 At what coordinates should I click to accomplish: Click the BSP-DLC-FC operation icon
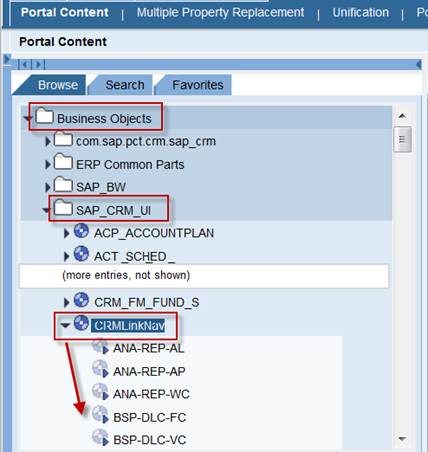[100, 415]
